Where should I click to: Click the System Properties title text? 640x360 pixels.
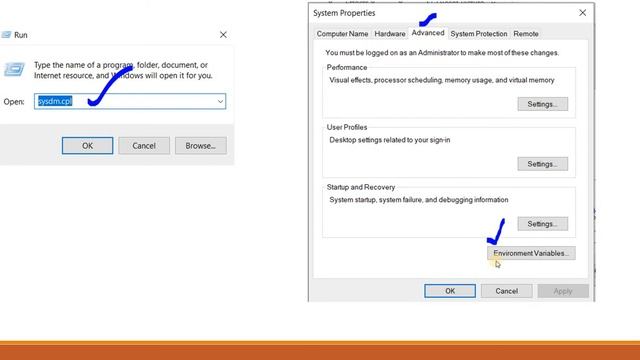click(x=344, y=13)
